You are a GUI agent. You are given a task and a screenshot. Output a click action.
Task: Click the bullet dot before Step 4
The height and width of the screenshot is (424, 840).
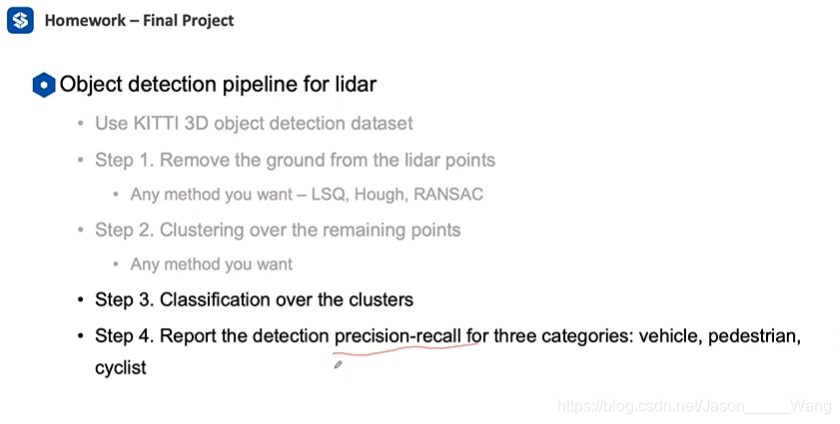click(80, 336)
